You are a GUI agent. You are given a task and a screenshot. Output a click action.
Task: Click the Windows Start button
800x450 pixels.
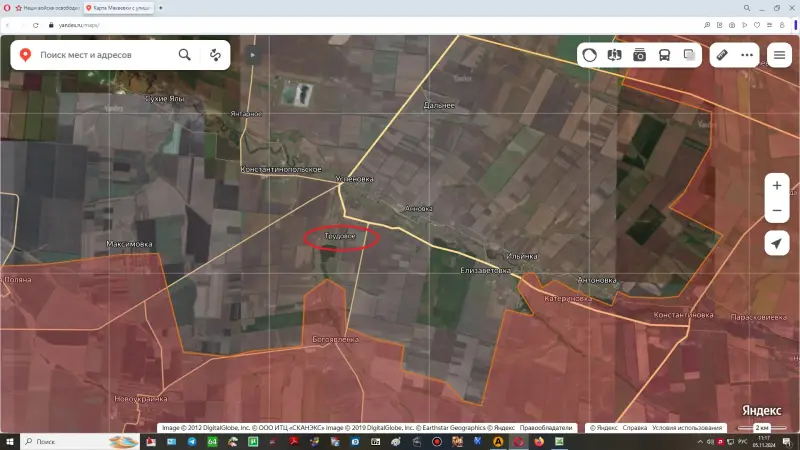tap(9, 441)
